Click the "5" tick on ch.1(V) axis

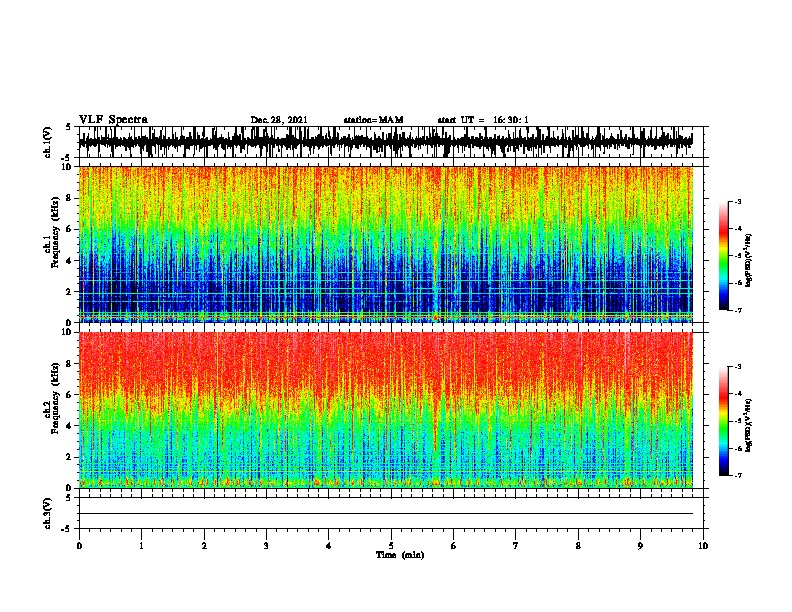68,127
